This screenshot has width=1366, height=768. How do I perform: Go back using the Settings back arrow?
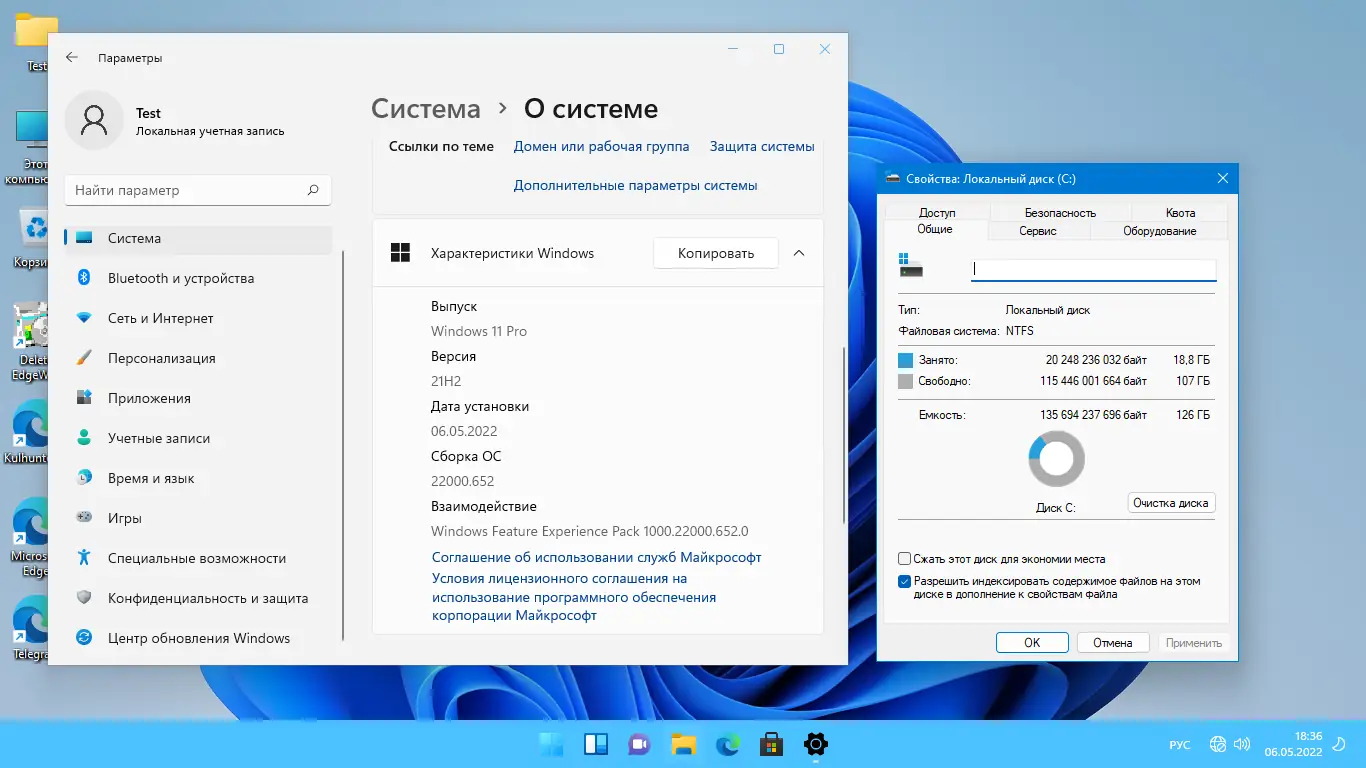coord(72,58)
